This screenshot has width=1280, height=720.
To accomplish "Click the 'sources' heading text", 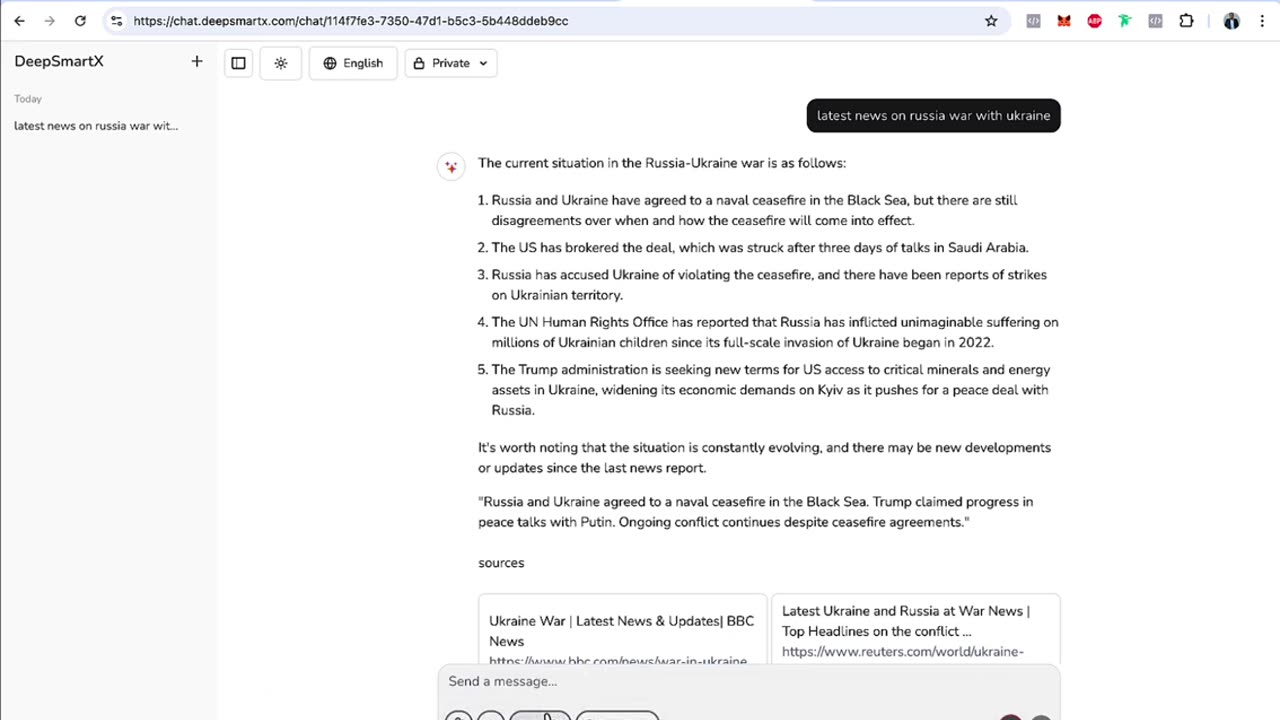I will [x=501, y=563].
